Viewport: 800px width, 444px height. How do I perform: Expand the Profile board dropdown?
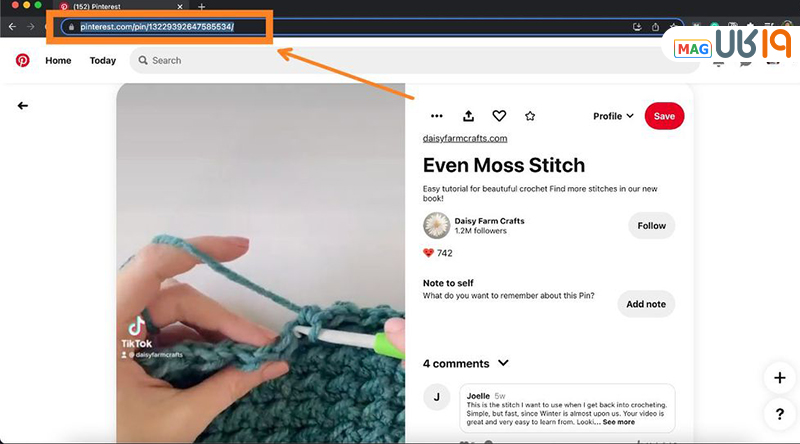613,116
